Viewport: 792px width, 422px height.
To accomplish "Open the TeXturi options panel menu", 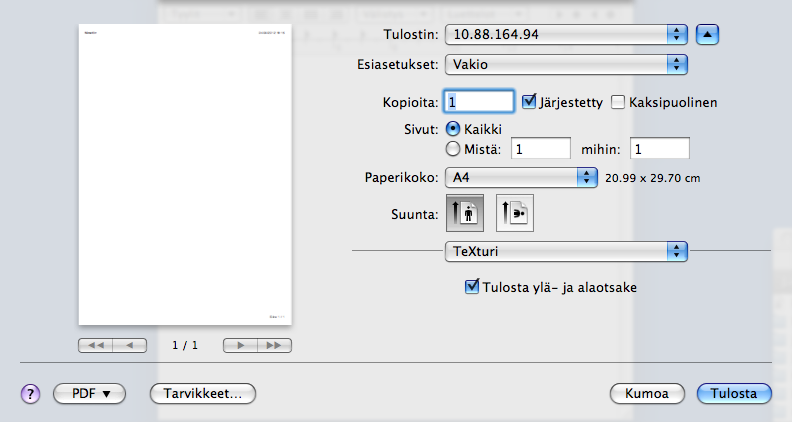I will (566, 251).
